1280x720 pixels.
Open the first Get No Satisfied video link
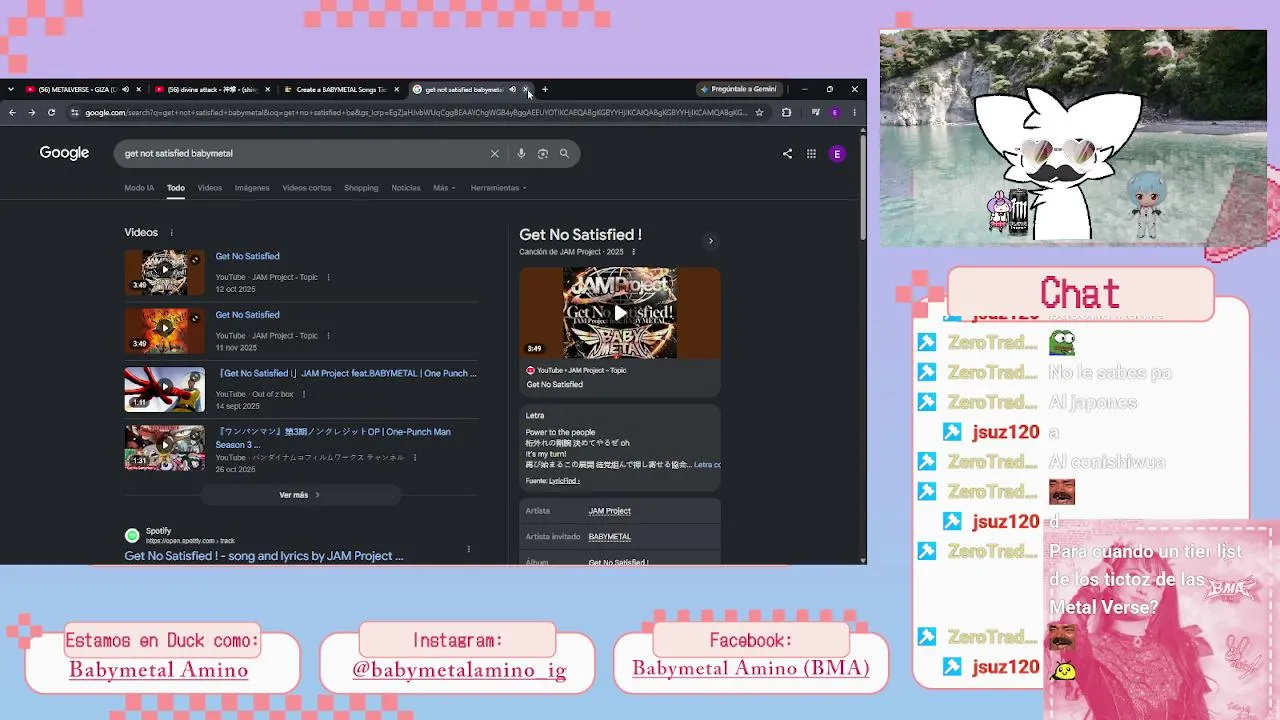(x=247, y=257)
